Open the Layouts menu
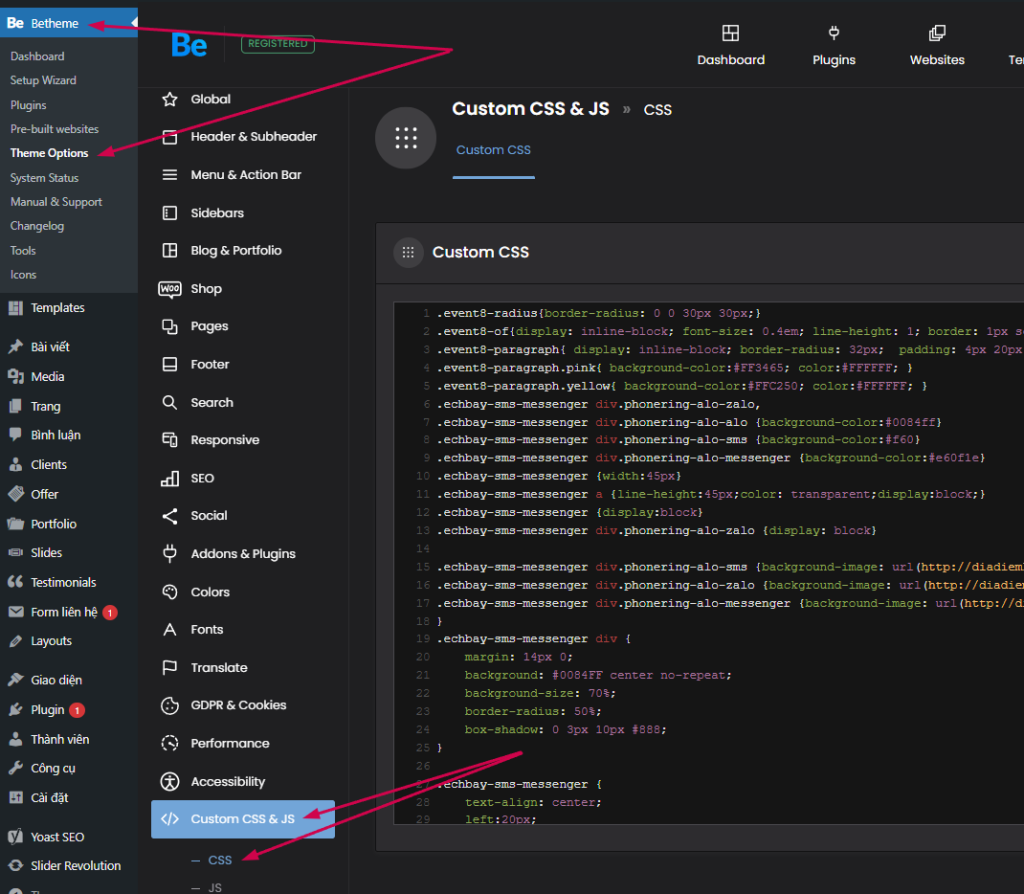Screen dimensions: 1024x894 (51, 641)
